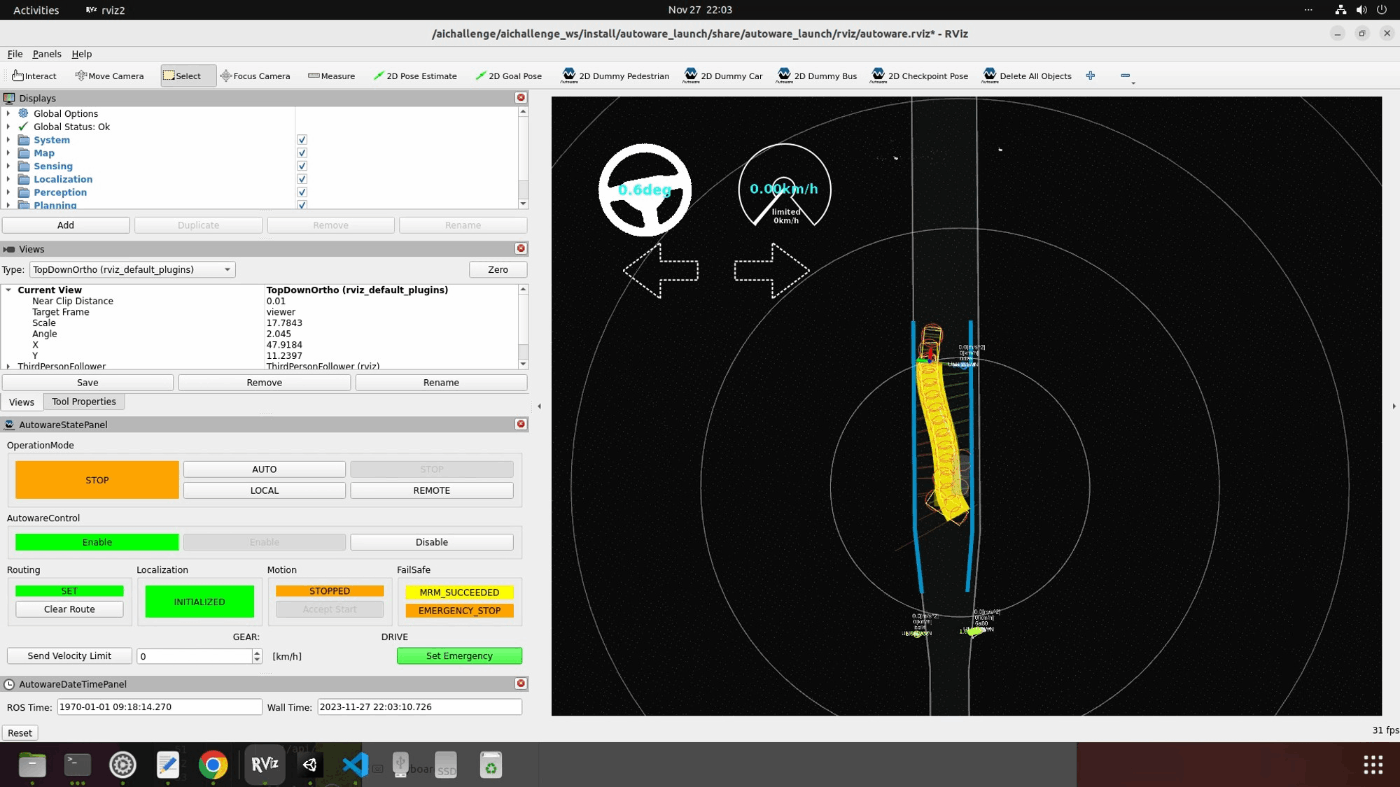Open Settings gear in the dock
The width and height of the screenshot is (1400, 787).
[x=122, y=765]
